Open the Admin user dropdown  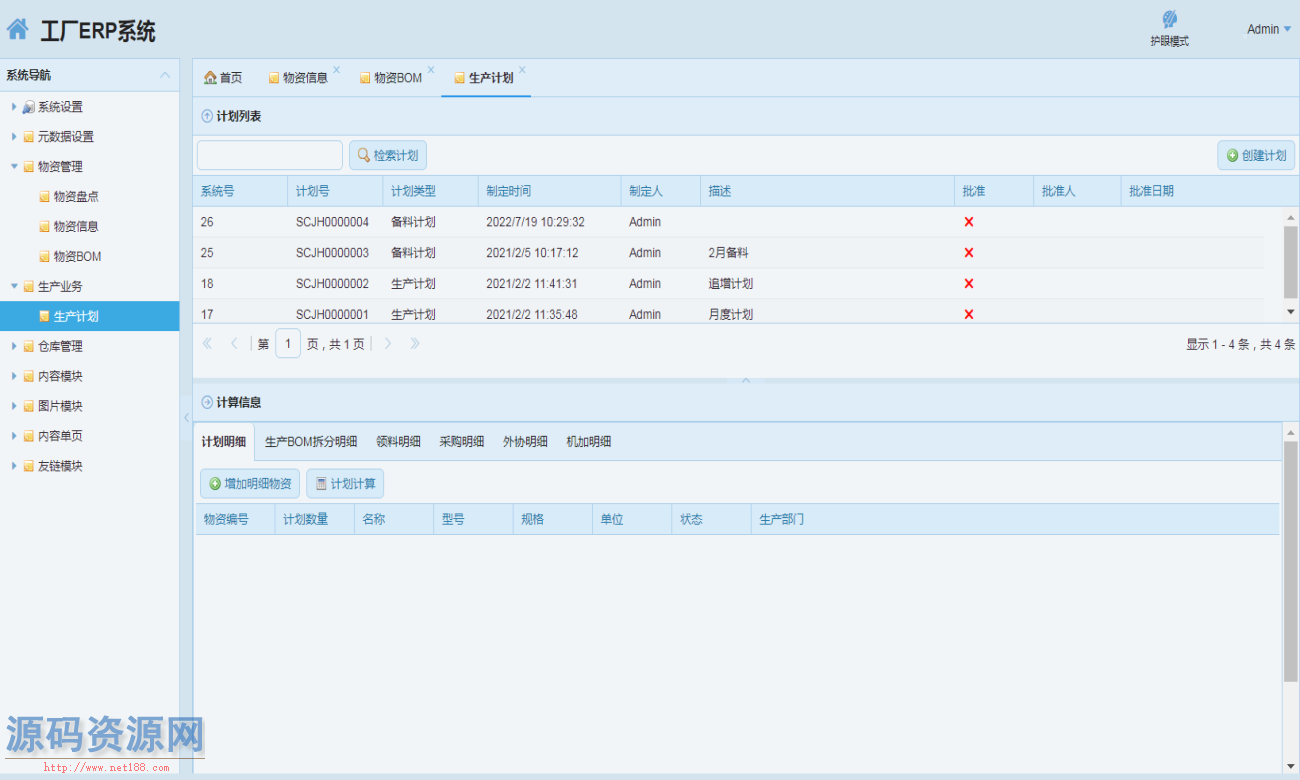[1268, 29]
